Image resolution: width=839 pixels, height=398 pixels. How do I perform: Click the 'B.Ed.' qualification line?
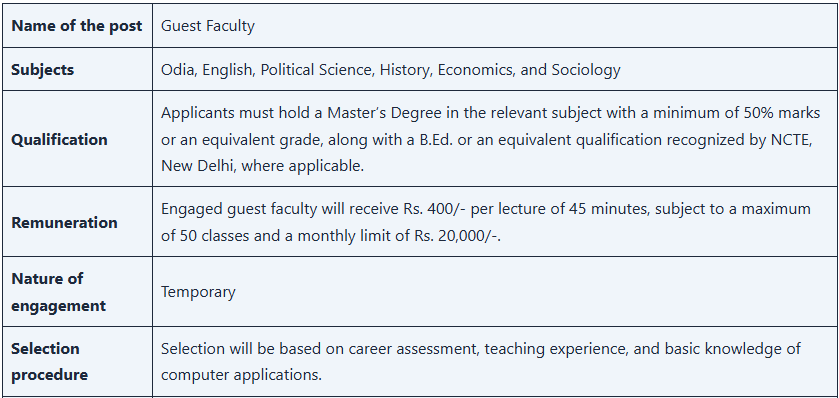coord(487,140)
